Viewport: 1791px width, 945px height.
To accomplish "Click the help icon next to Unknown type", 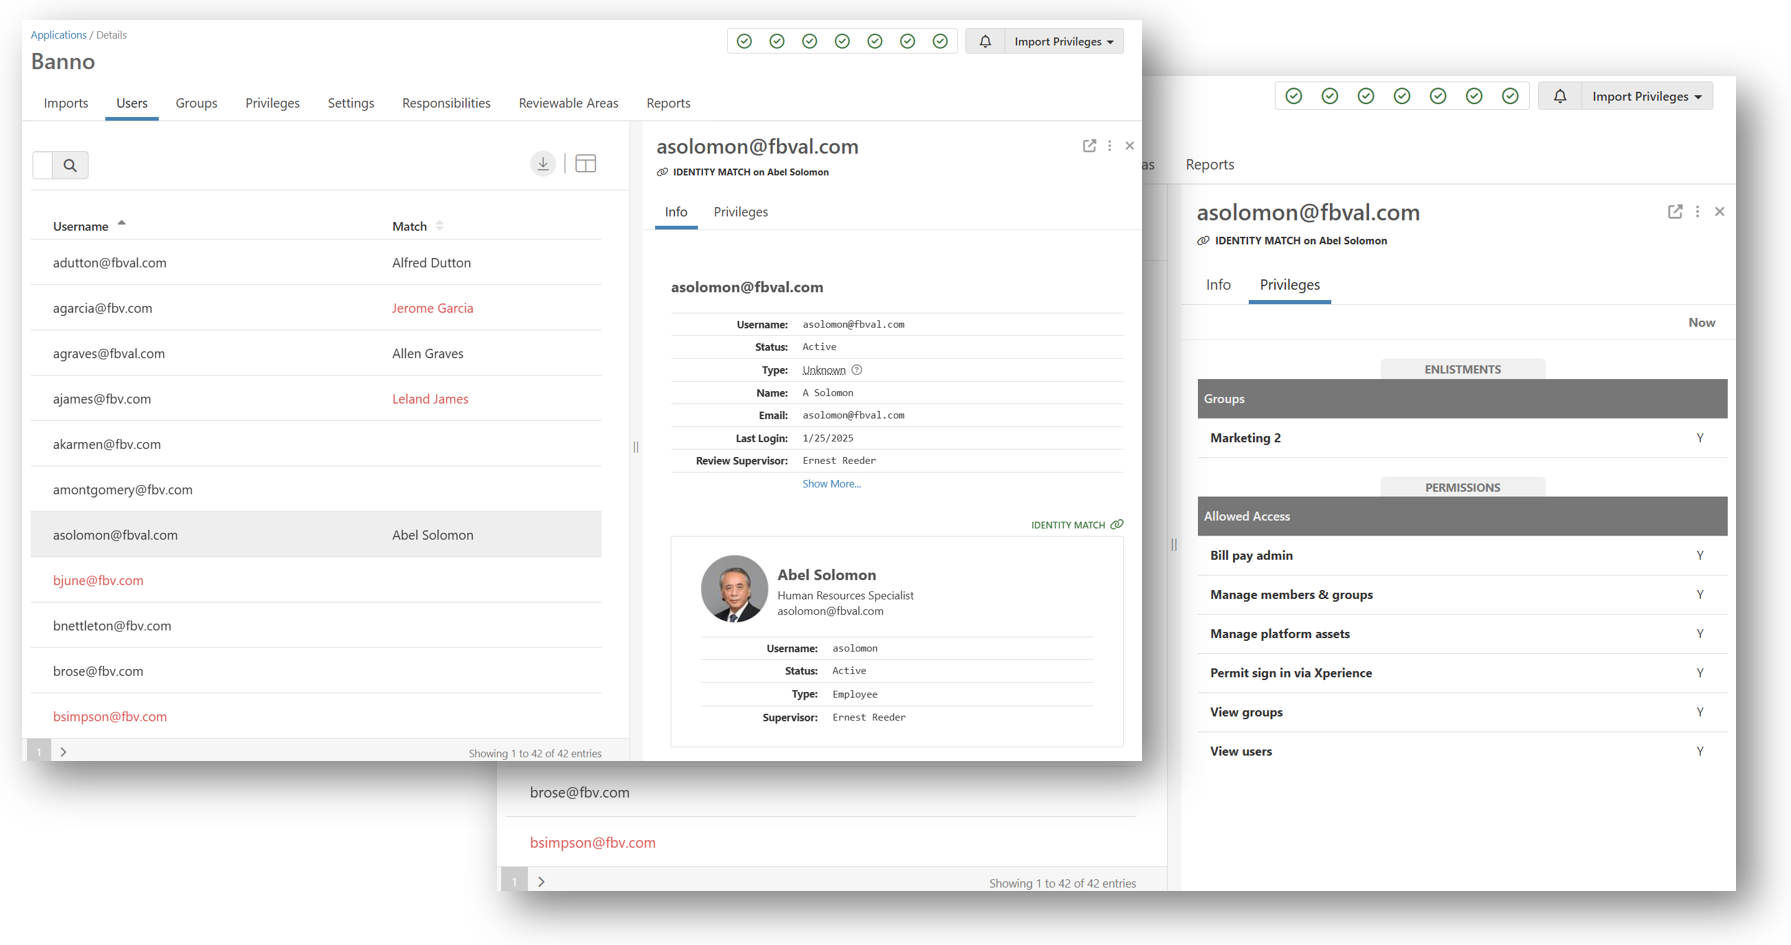I will click(x=857, y=370).
